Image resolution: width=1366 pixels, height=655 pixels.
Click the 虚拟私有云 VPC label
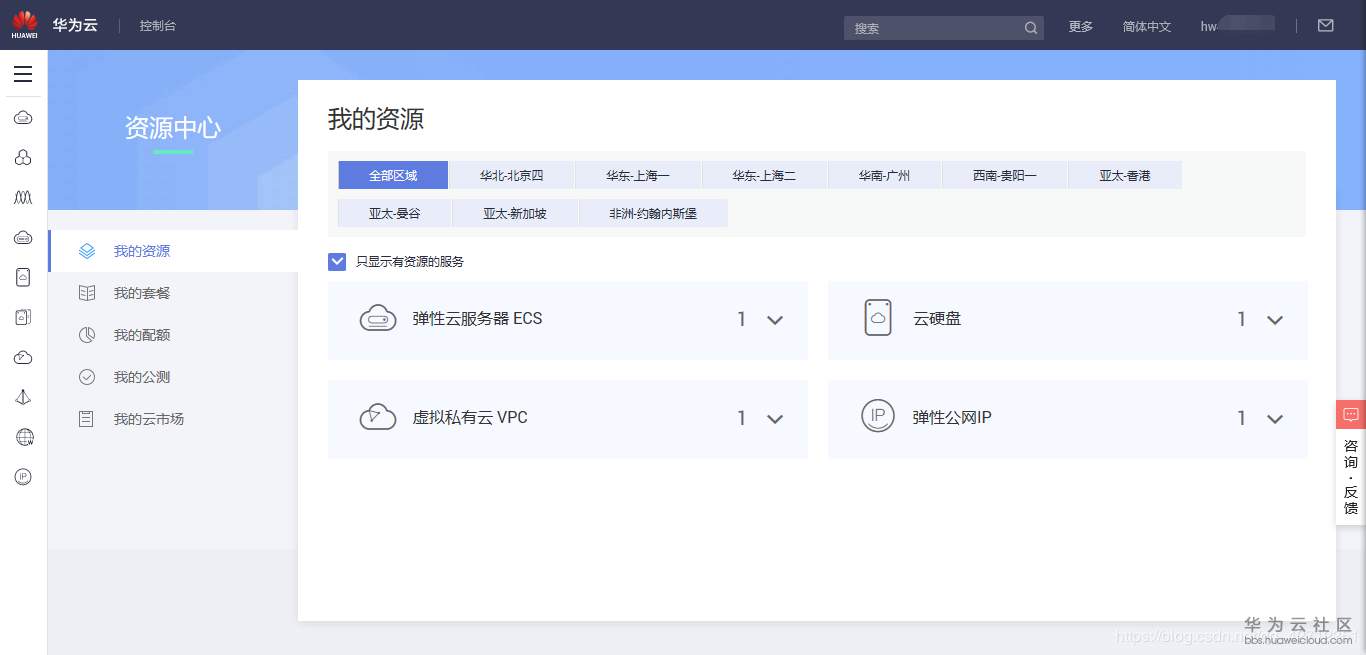(470, 418)
